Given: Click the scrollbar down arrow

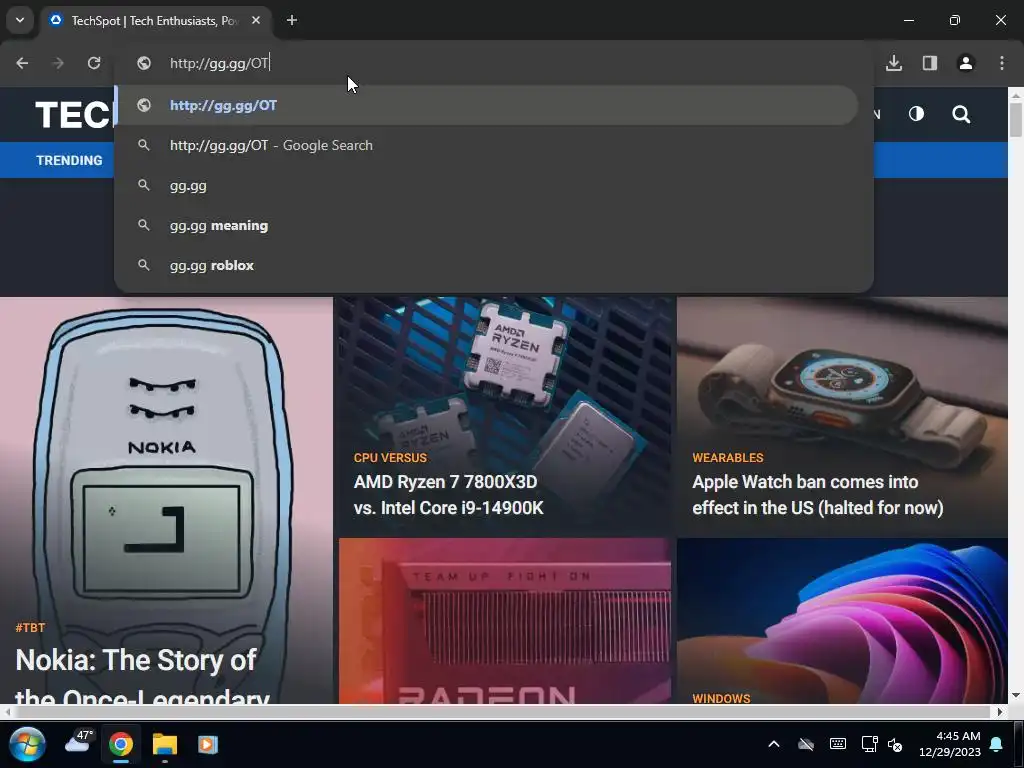Looking at the screenshot, I should click(x=1016, y=696).
